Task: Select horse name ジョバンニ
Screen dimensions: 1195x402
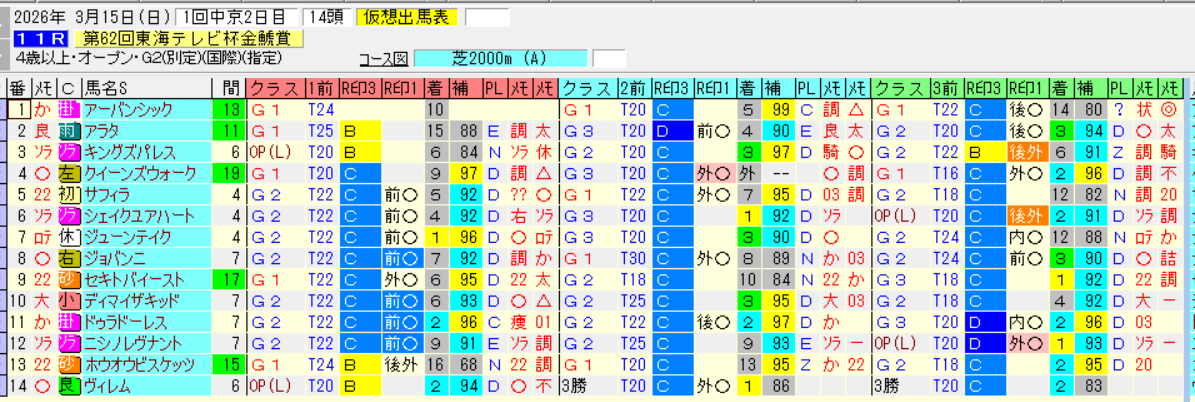Action: pos(114,259)
